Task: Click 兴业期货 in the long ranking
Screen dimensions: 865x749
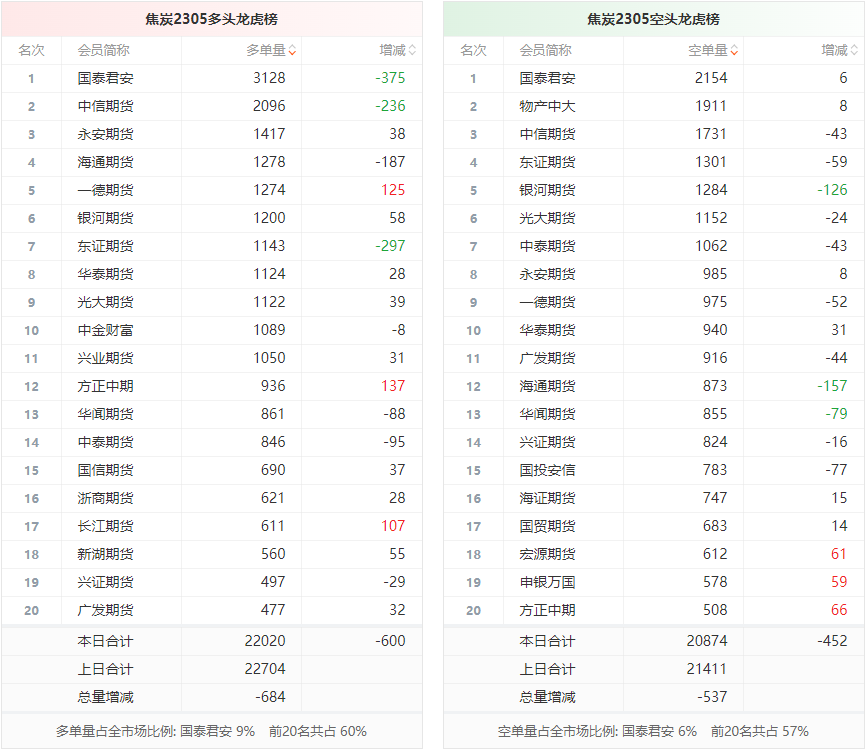Action: [x=105, y=358]
